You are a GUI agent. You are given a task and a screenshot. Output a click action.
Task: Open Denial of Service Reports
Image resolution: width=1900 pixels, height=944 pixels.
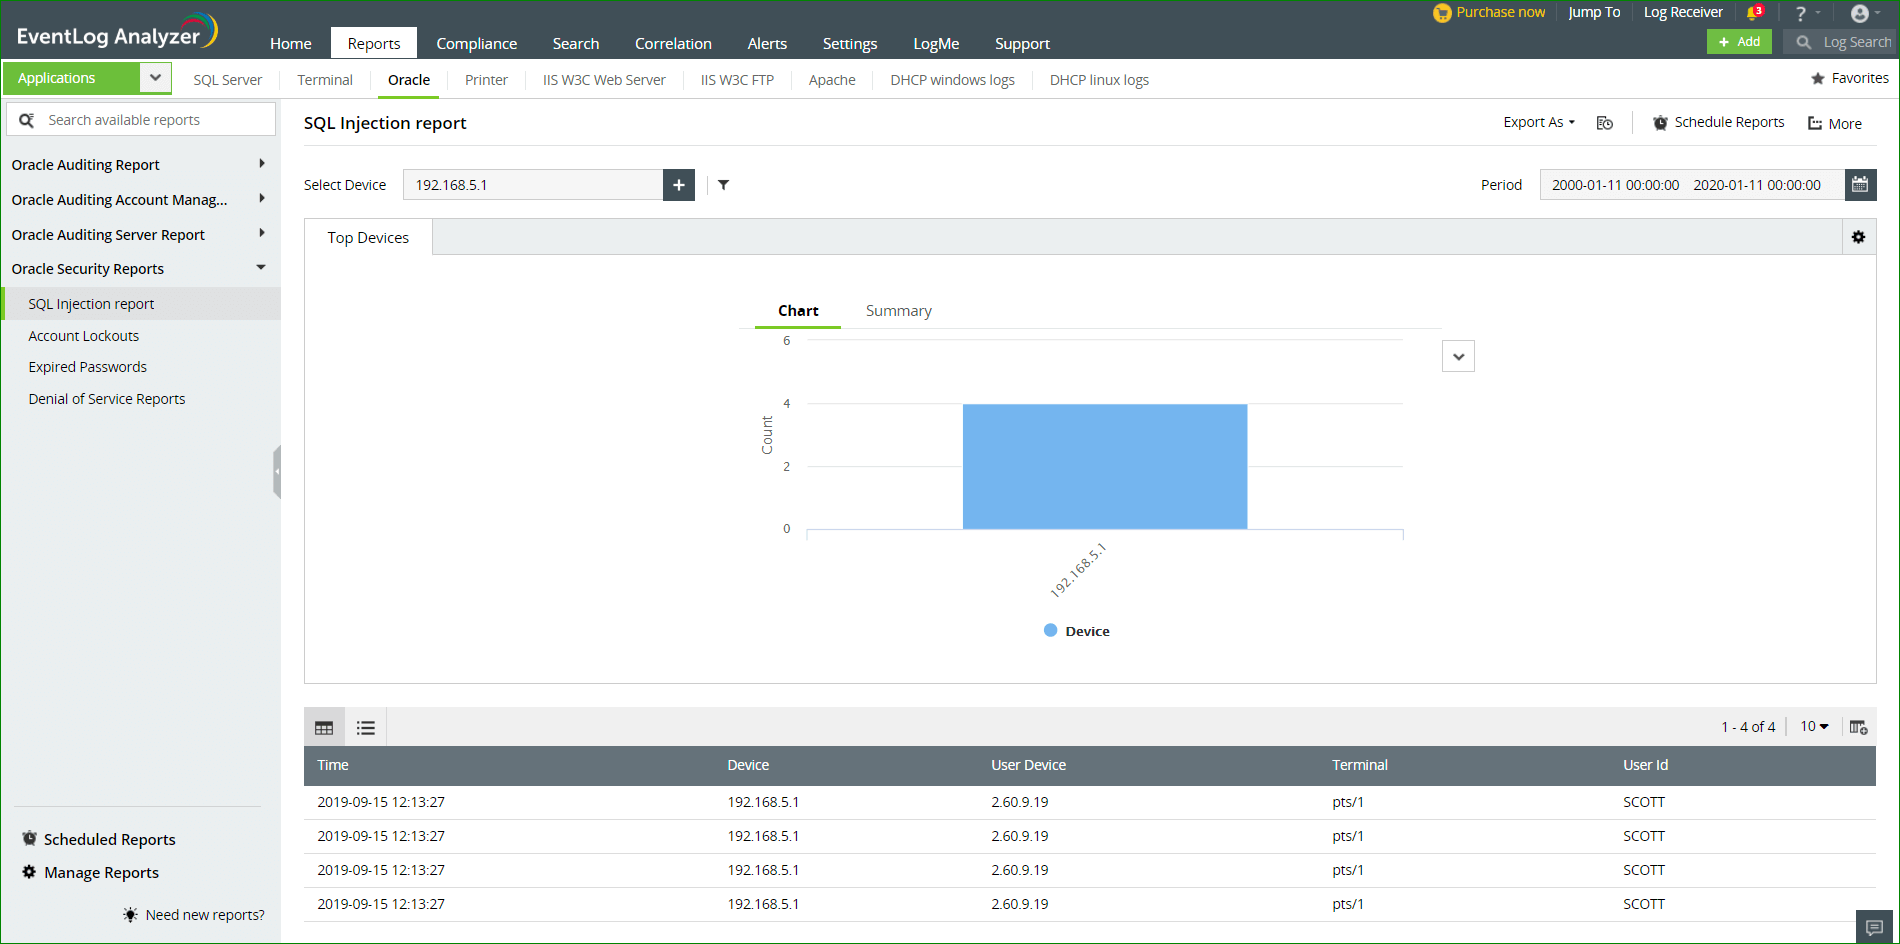click(107, 399)
